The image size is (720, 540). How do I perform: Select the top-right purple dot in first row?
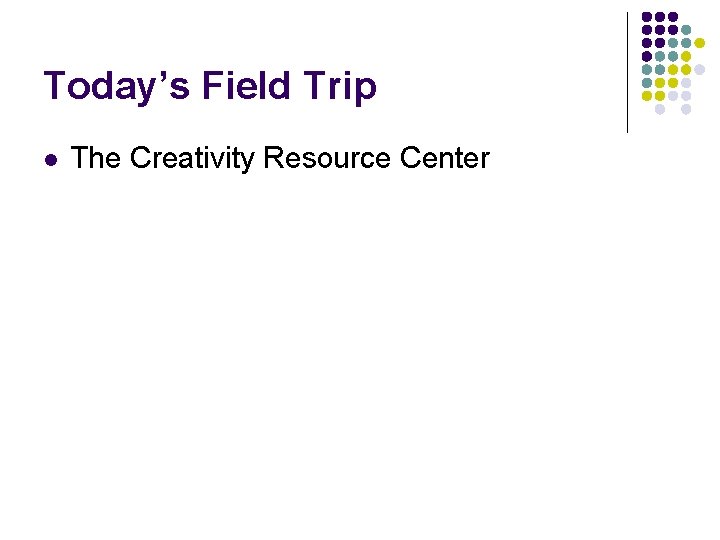[673, 17]
